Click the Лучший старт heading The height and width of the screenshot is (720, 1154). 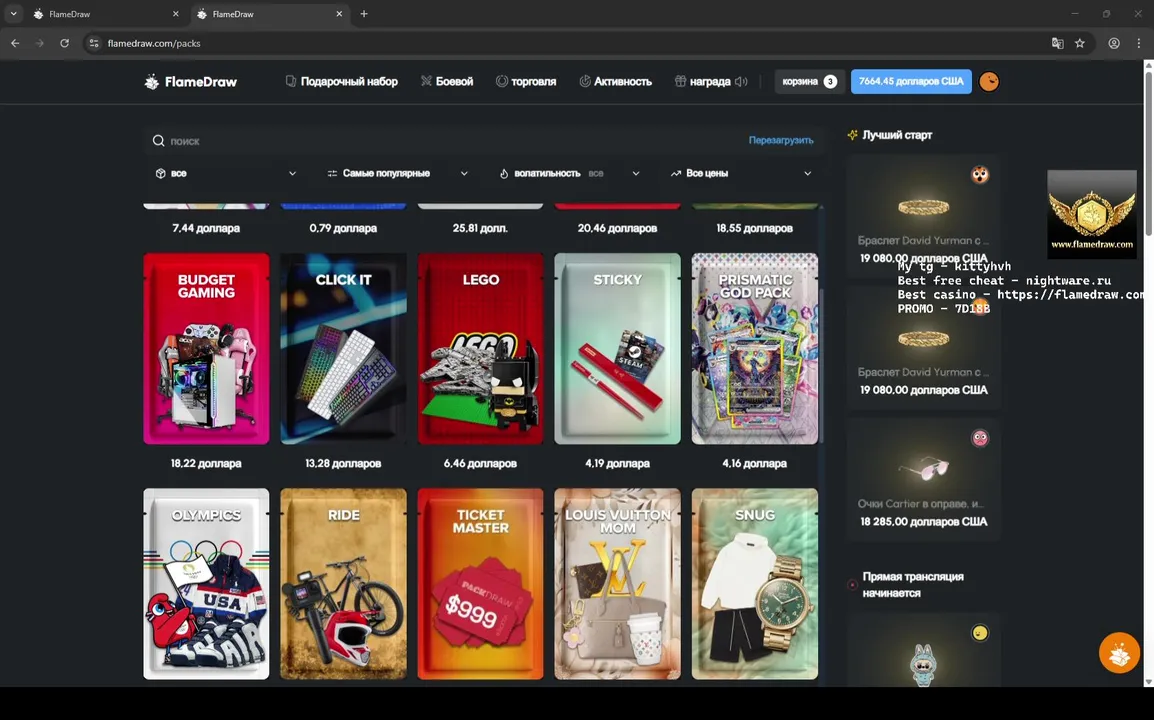[x=897, y=135]
